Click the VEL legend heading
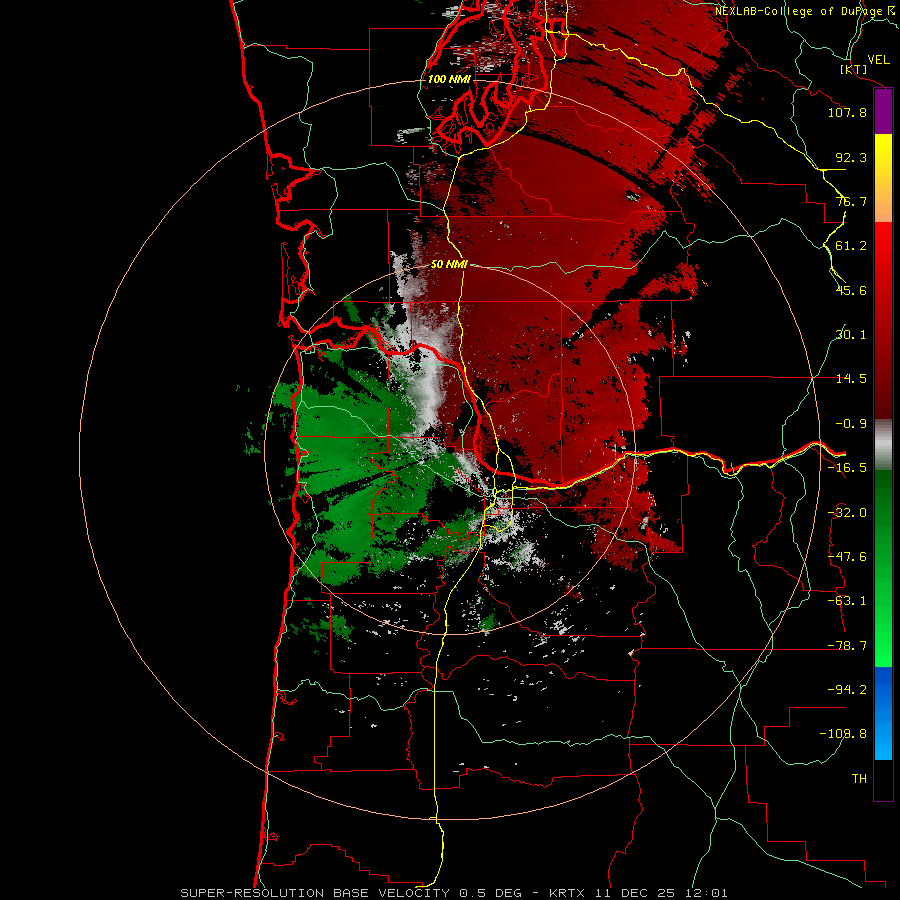Screen dimensions: 900x900 pyautogui.click(x=879, y=60)
